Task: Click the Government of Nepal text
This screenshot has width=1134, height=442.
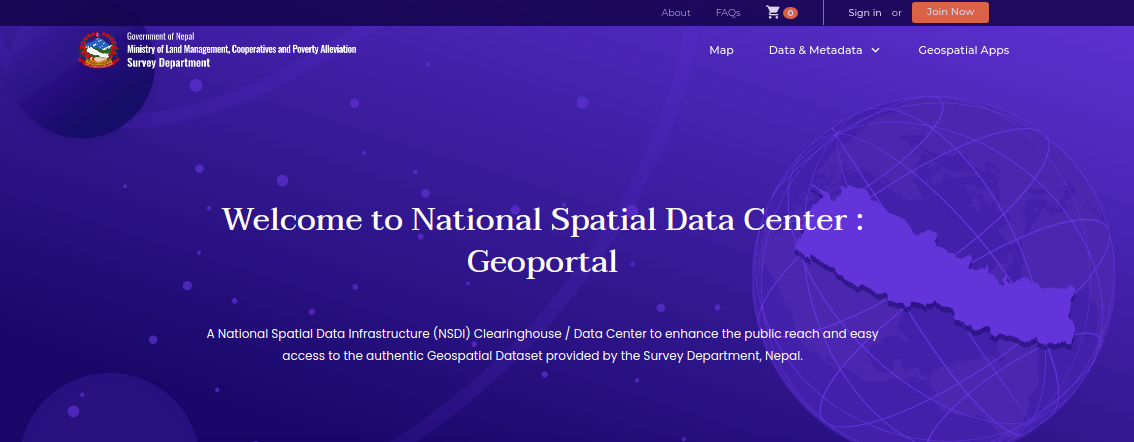Action: tap(161, 36)
